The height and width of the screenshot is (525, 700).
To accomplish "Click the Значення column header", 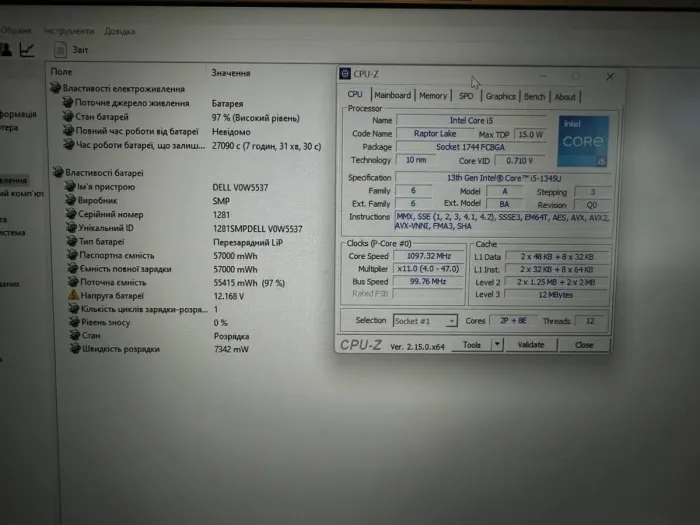I will tap(231, 73).
